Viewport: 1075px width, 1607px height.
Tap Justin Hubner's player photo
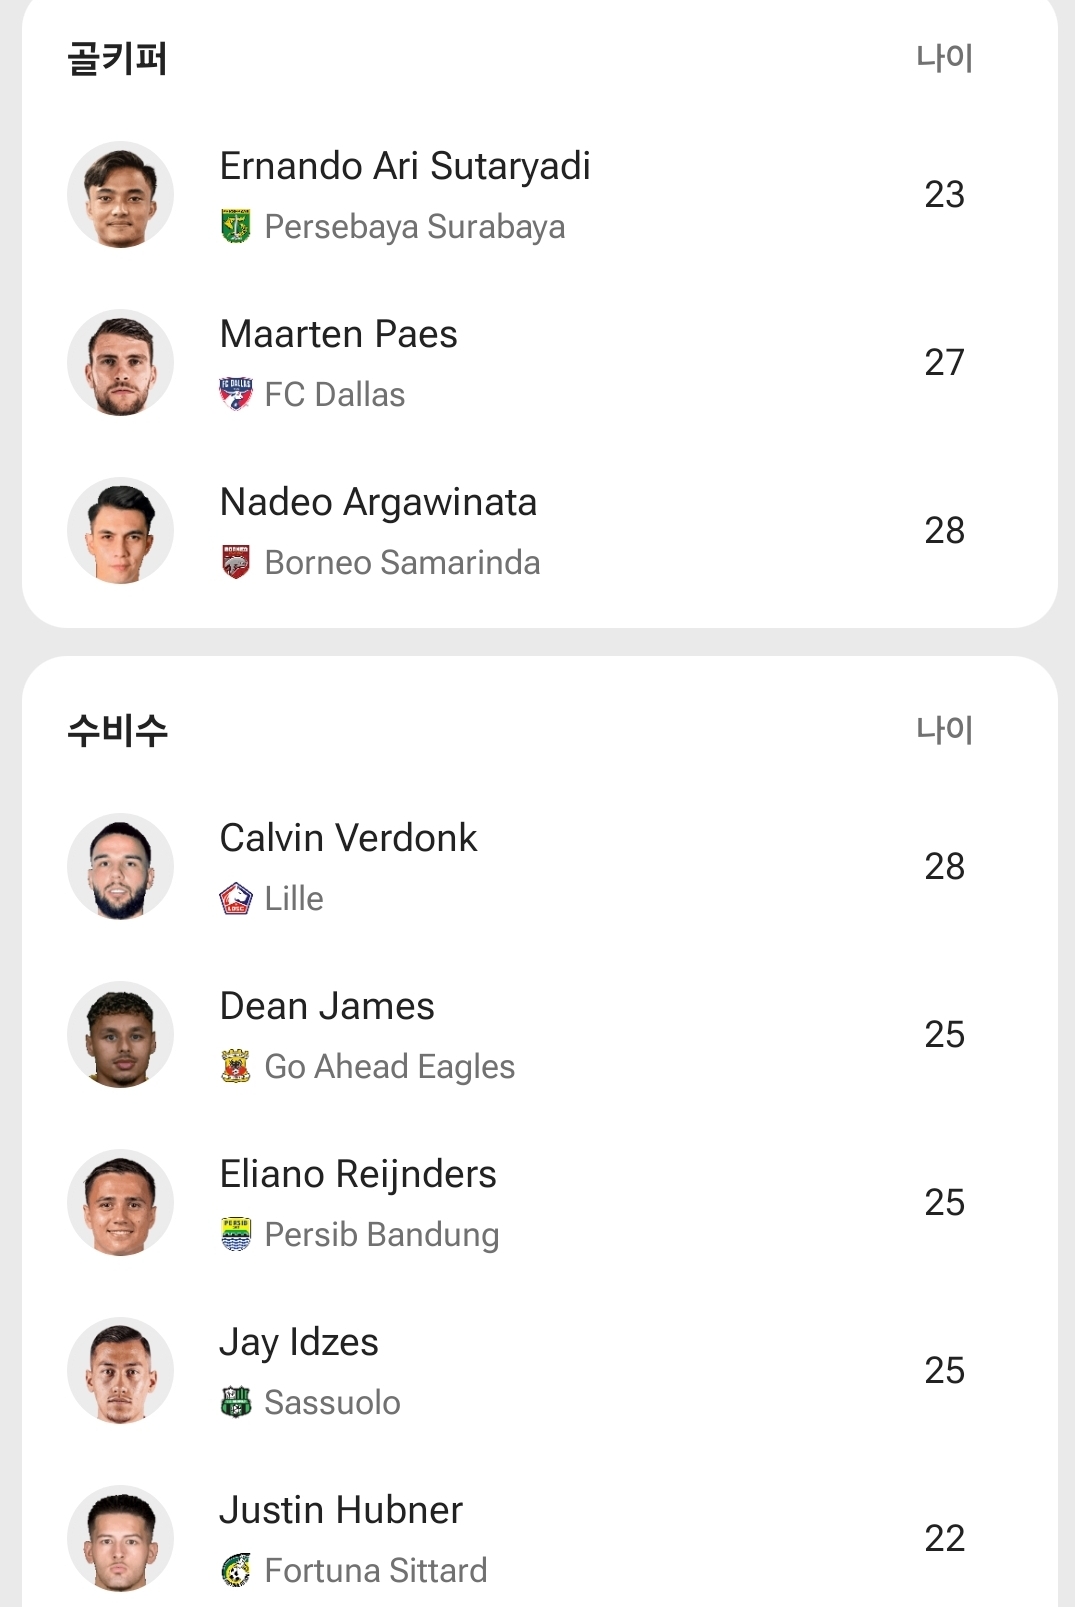coord(120,1539)
